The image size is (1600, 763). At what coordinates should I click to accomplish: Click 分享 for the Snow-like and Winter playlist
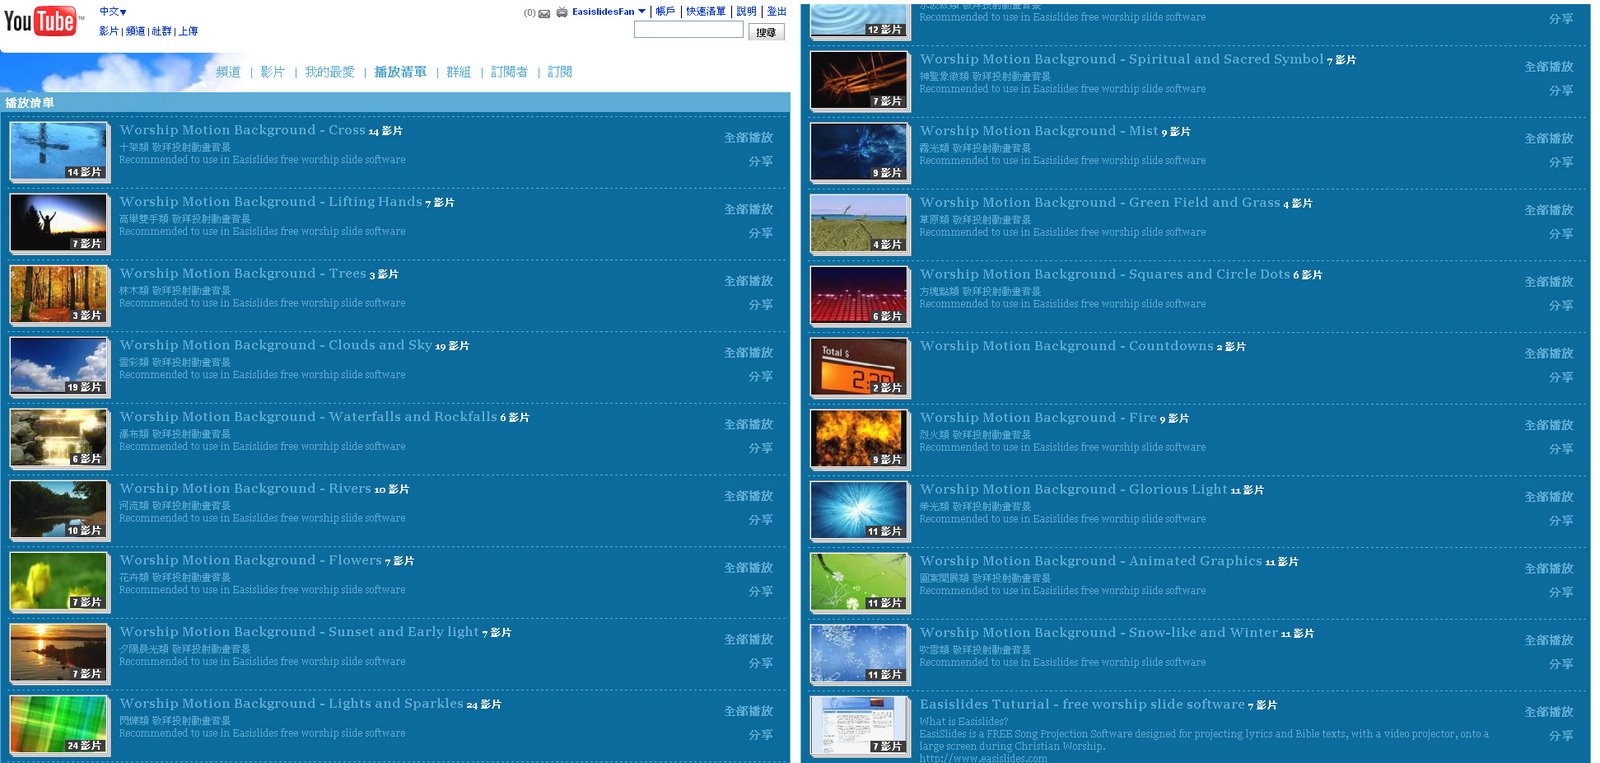(1561, 664)
